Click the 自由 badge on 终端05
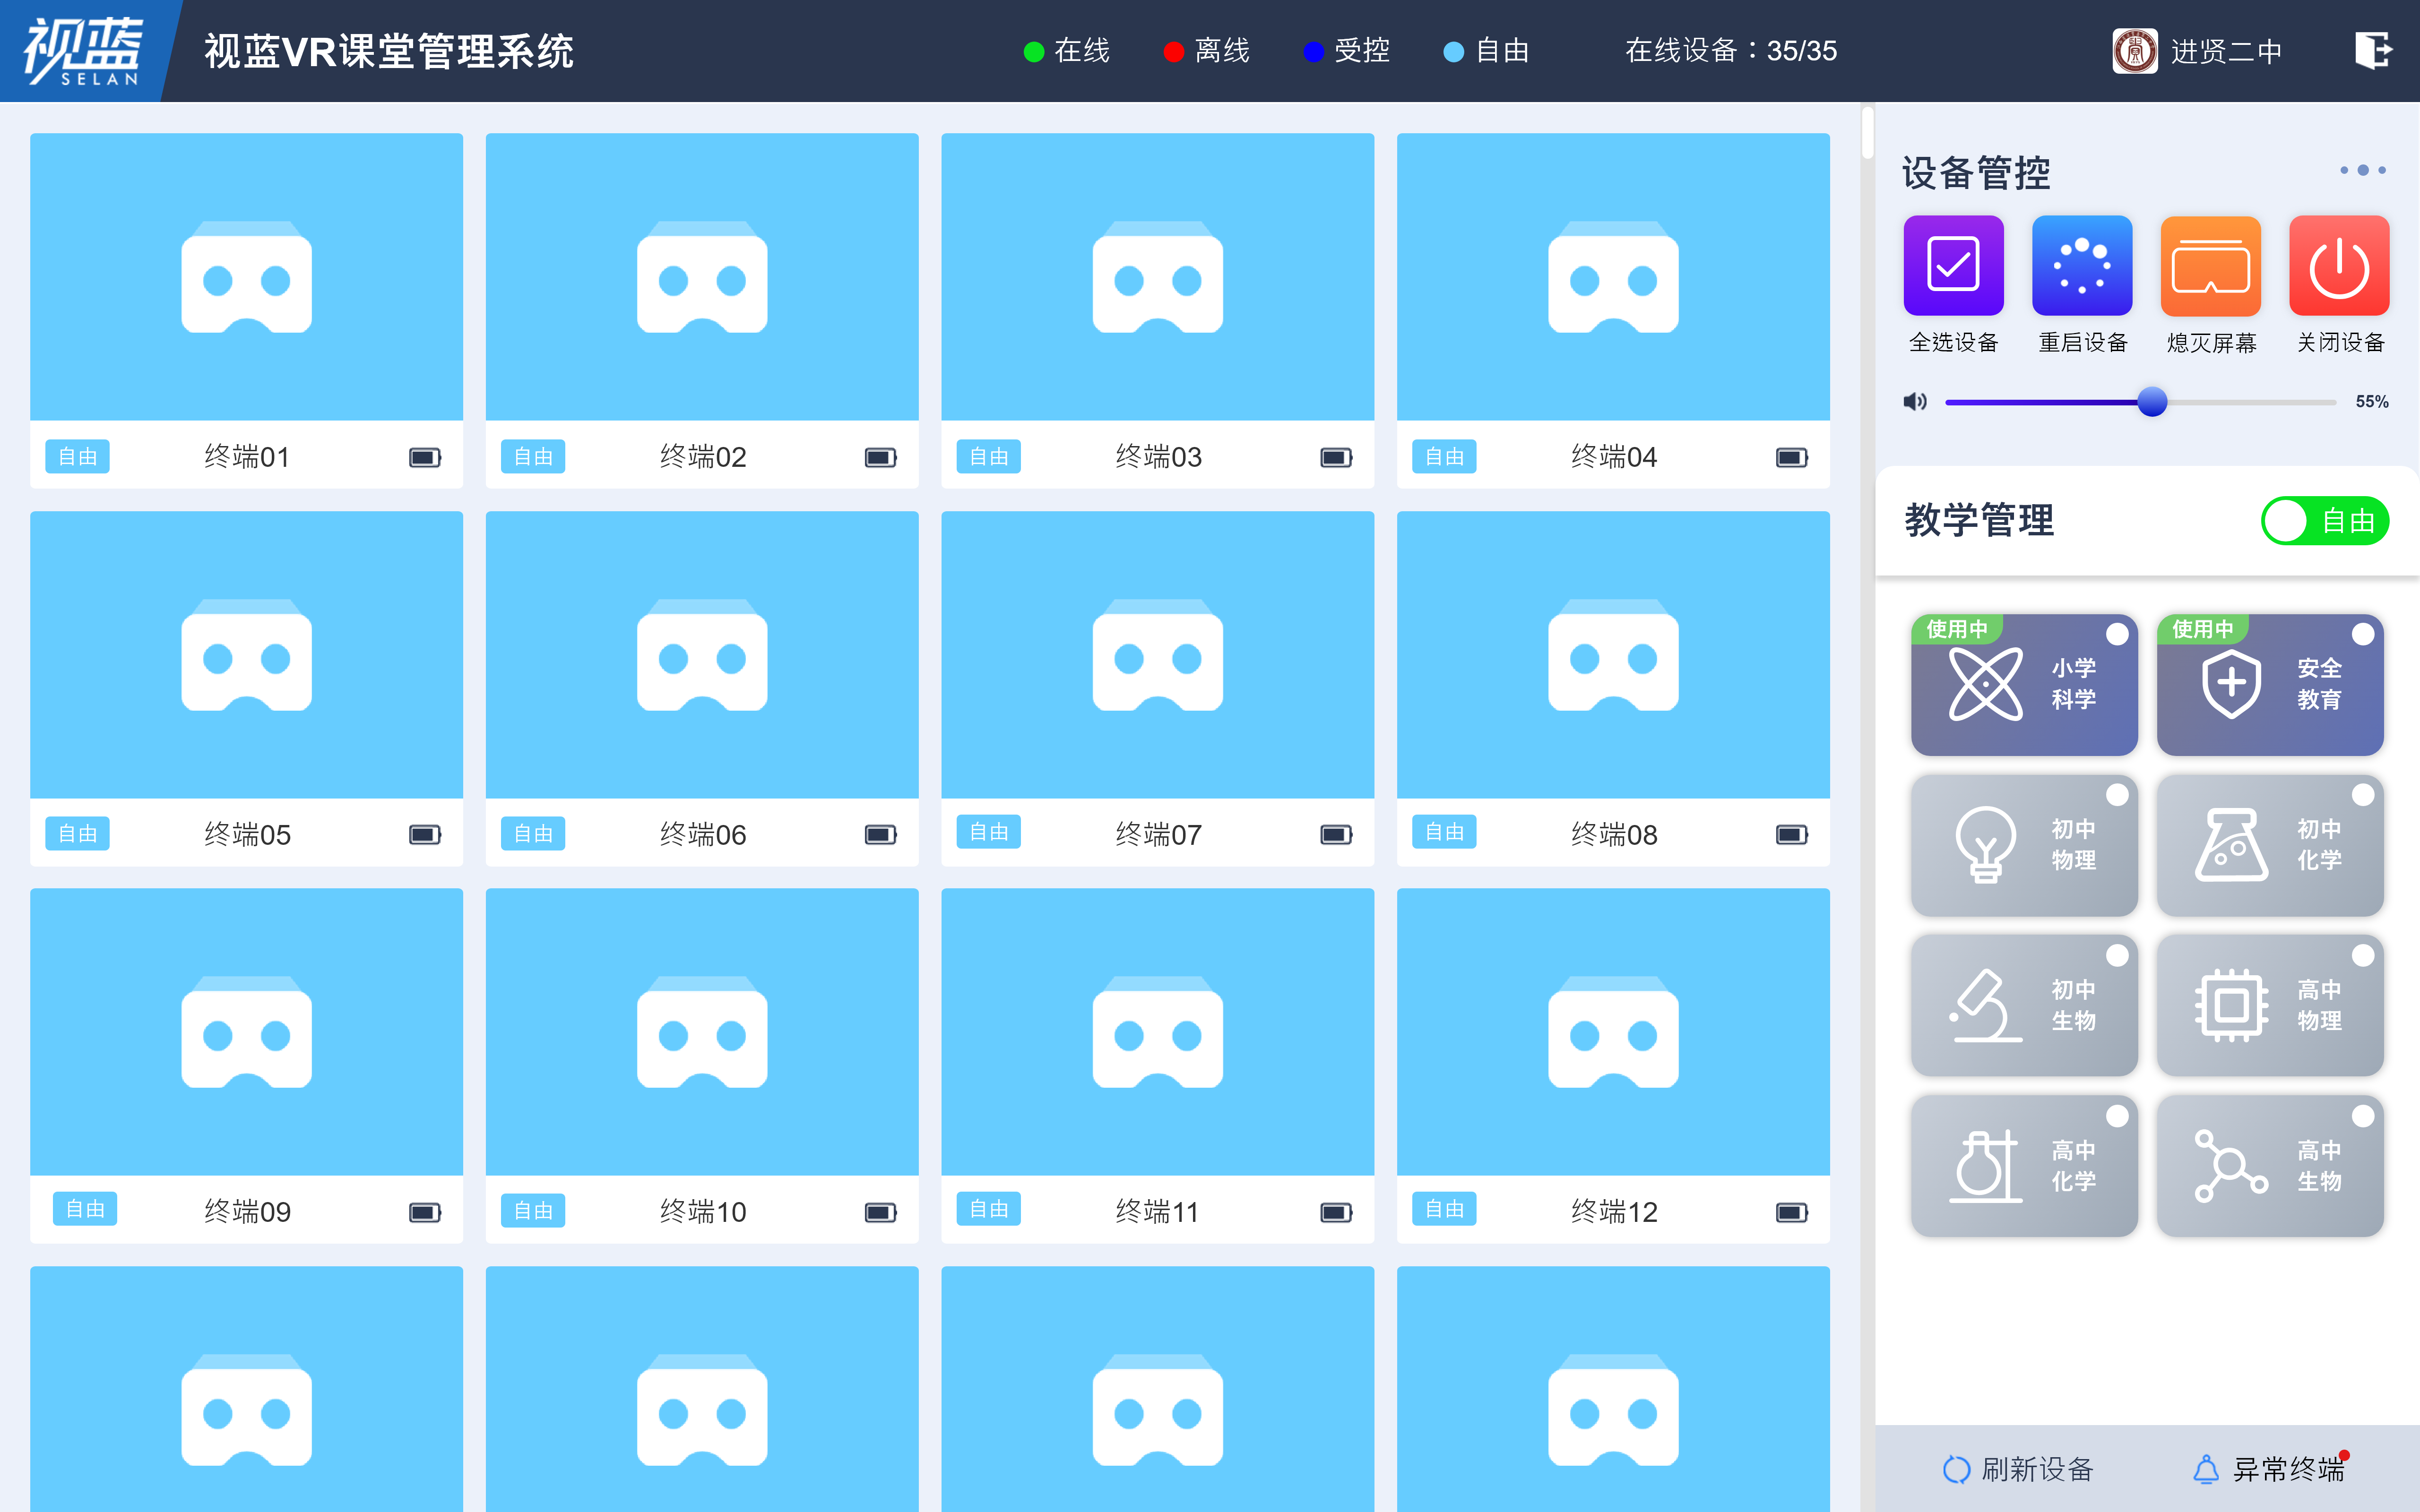This screenshot has width=2420, height=1512. [77, 834]
